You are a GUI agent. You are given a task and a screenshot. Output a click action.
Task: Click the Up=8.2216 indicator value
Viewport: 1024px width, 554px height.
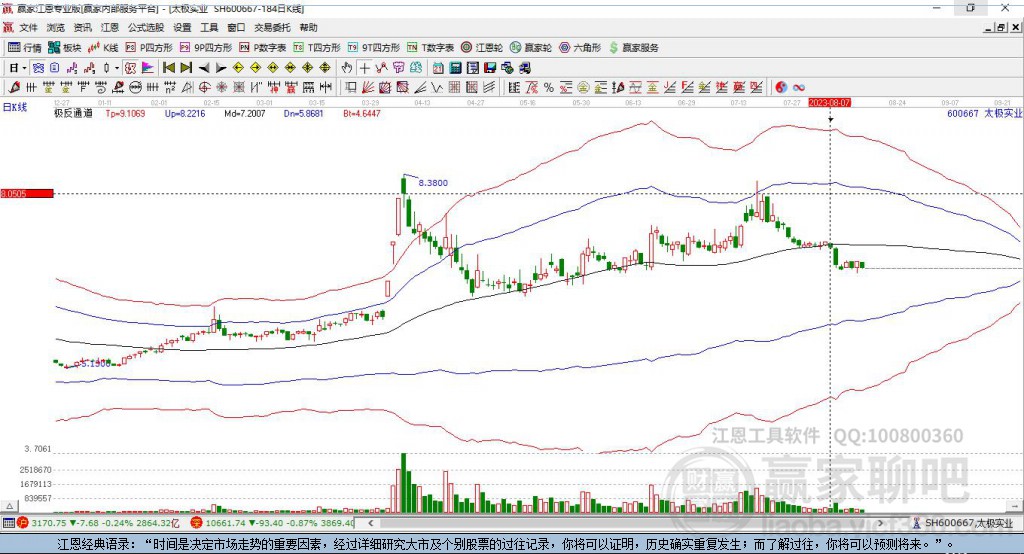(x=185, y=113)
